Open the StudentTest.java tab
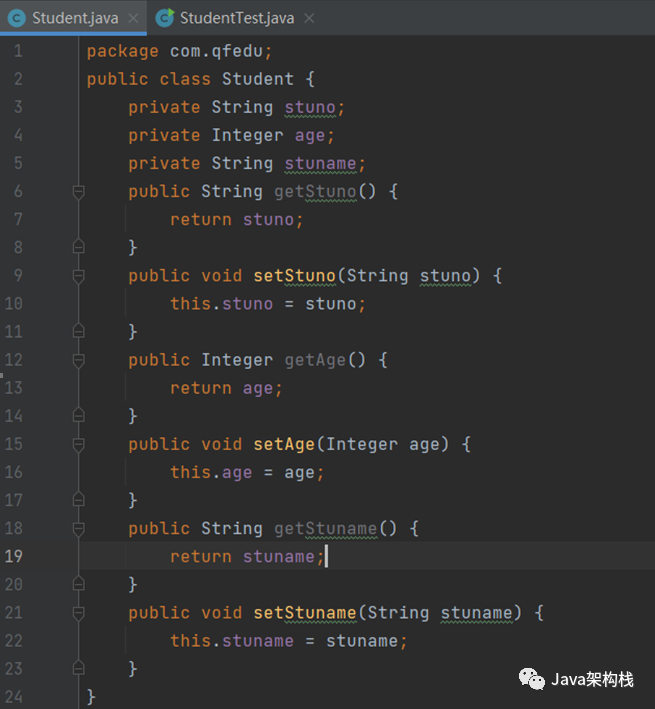The width and height of the screenshot is (655, 709). coord(236,18)
